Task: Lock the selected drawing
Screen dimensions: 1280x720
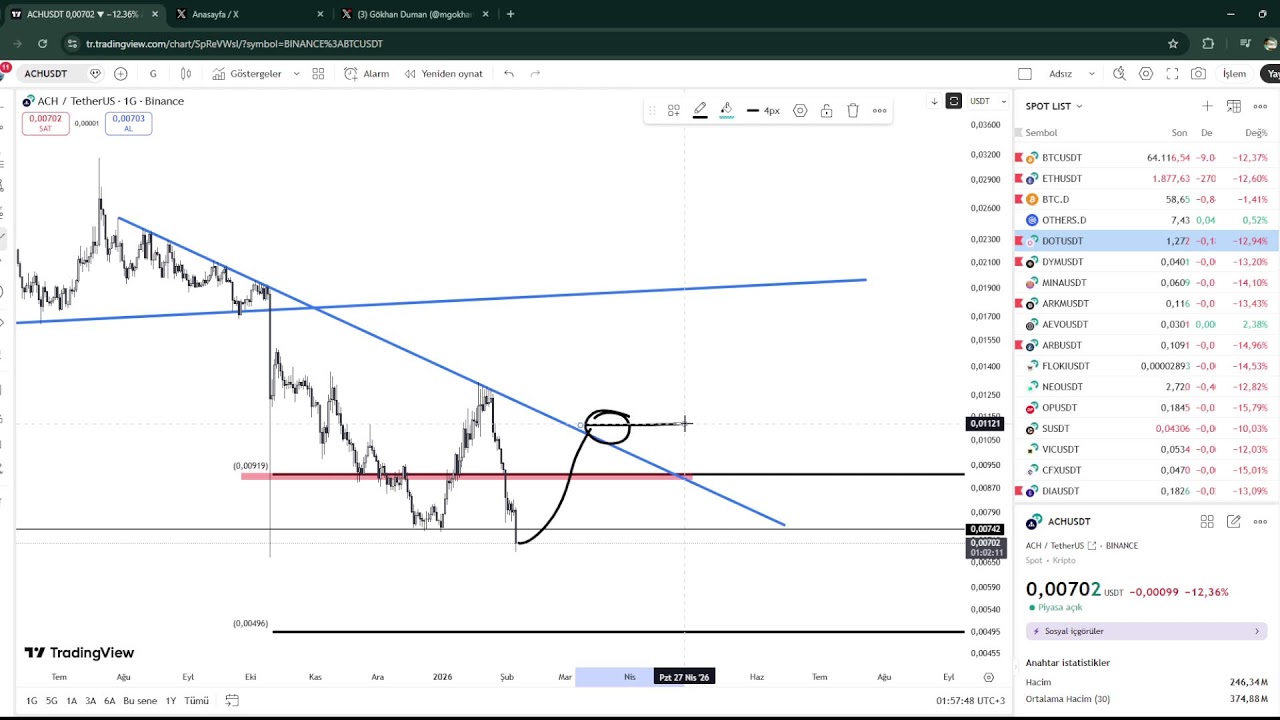Action: click(826, 111)
